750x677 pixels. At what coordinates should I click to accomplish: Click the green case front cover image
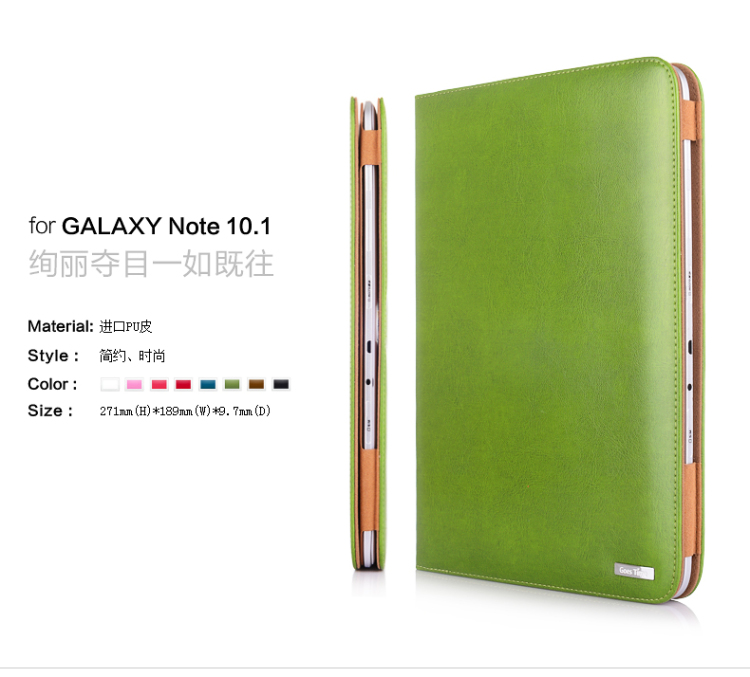click(560, 330)
